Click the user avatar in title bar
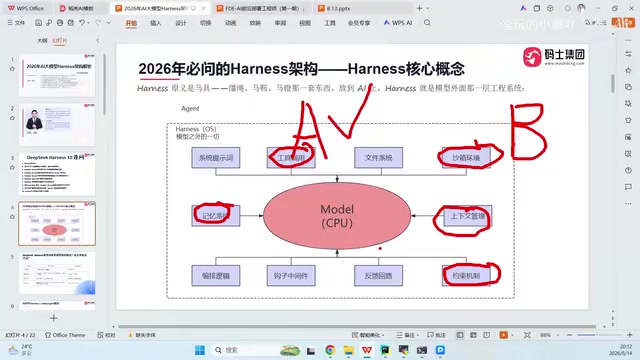The height and width of the screenshot is (360, 640). coord(581,8)
